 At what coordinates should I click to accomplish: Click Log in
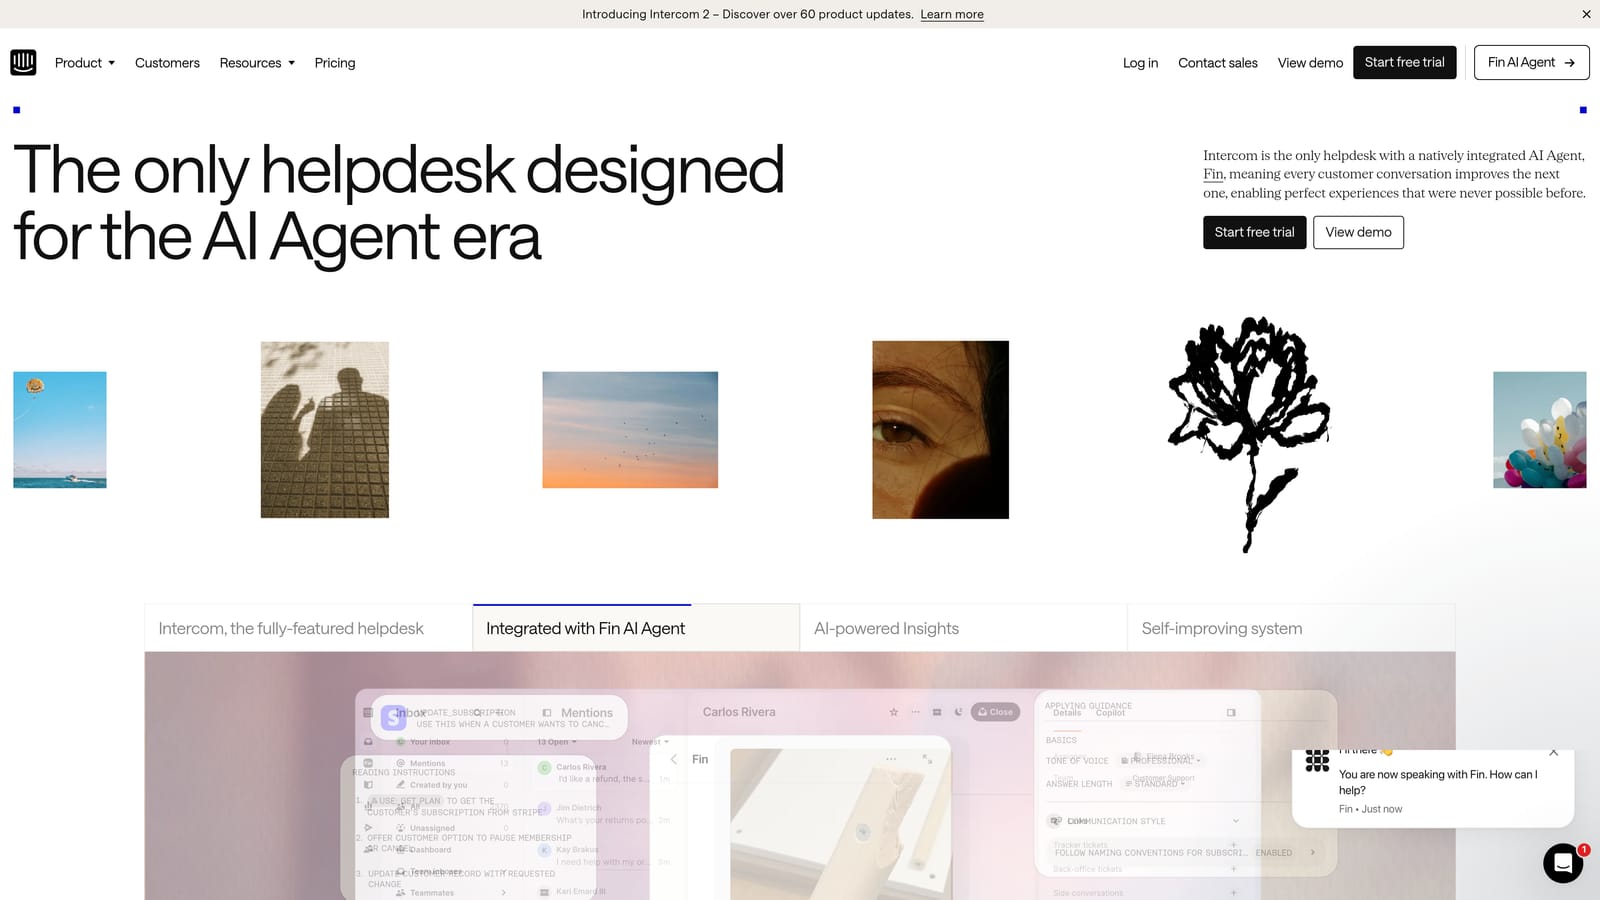(x=1140, y=63)
